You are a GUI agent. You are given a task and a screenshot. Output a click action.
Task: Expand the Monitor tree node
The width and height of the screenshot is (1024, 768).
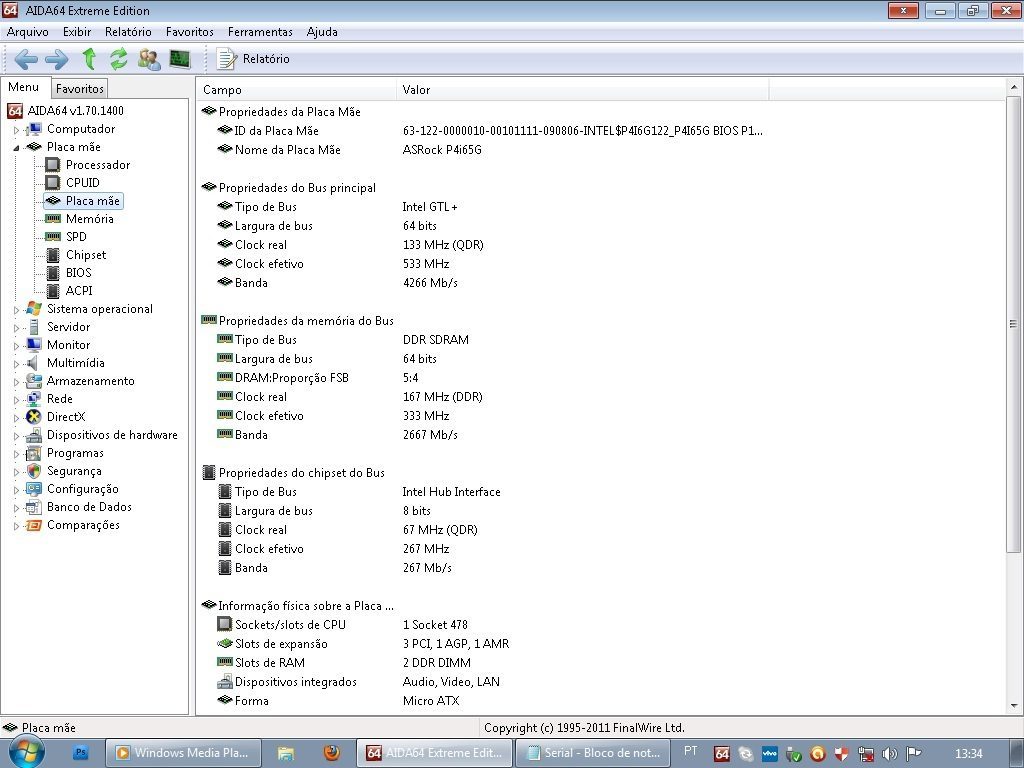pyautogui.click(x=16, y=346)
